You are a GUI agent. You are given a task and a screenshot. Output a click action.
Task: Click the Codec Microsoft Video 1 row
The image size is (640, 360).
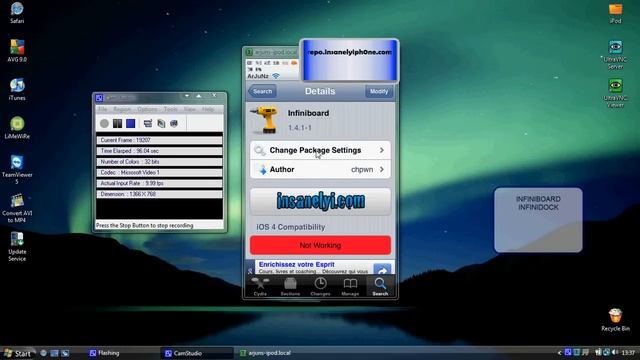(x=160, y=173)
